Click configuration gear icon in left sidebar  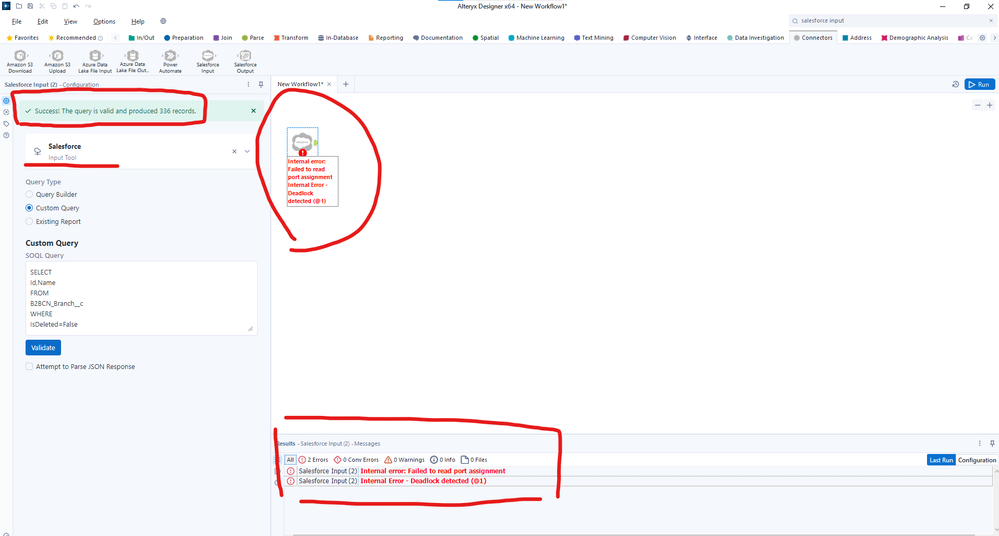(6, 101)
